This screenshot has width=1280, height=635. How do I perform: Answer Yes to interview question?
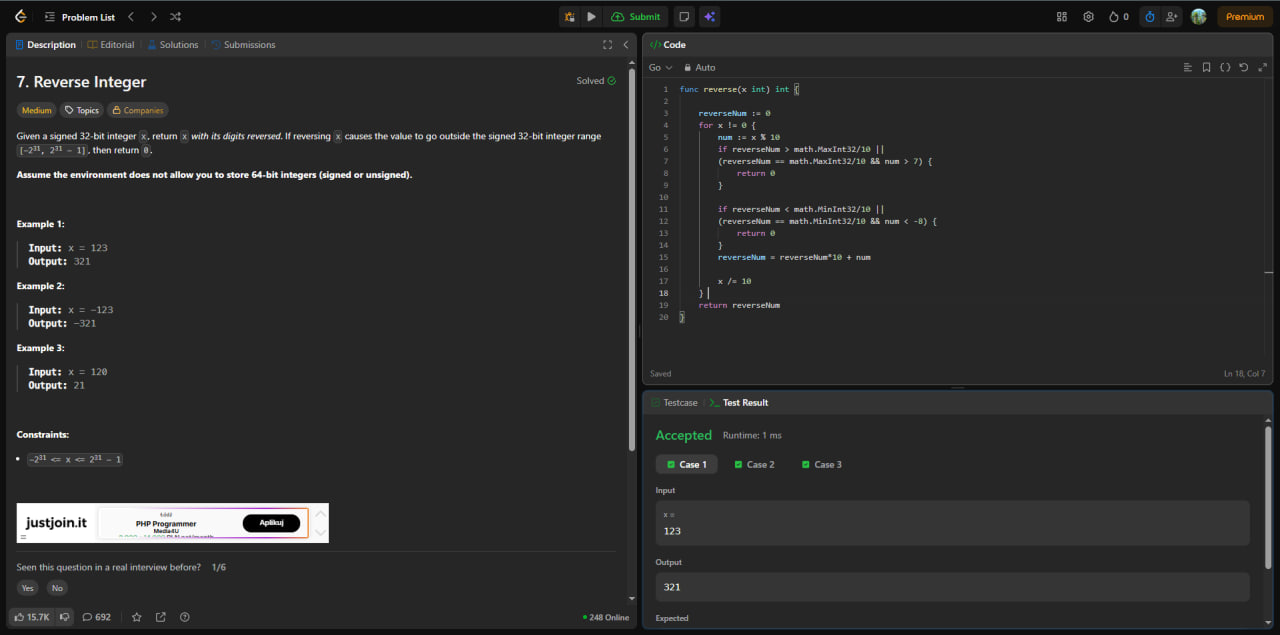coord(28,588)
